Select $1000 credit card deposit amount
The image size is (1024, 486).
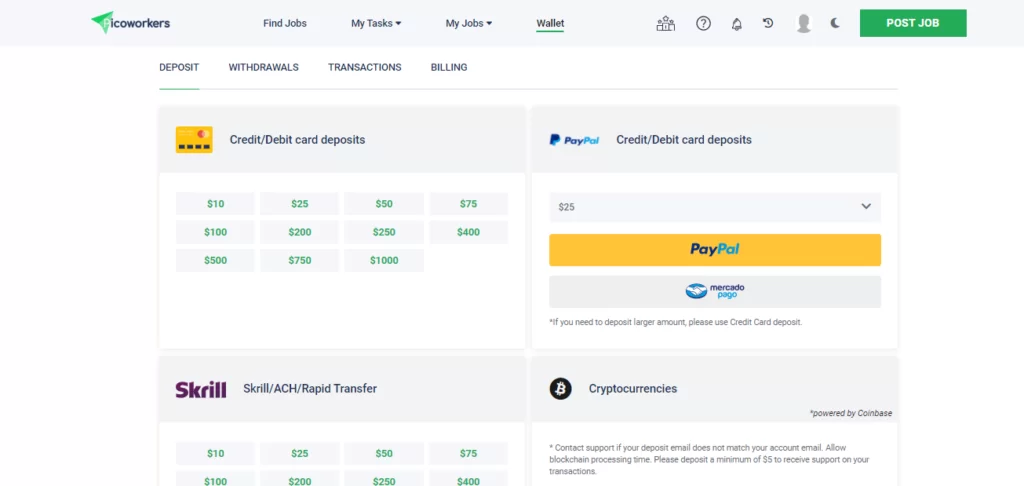coord(384,261)
